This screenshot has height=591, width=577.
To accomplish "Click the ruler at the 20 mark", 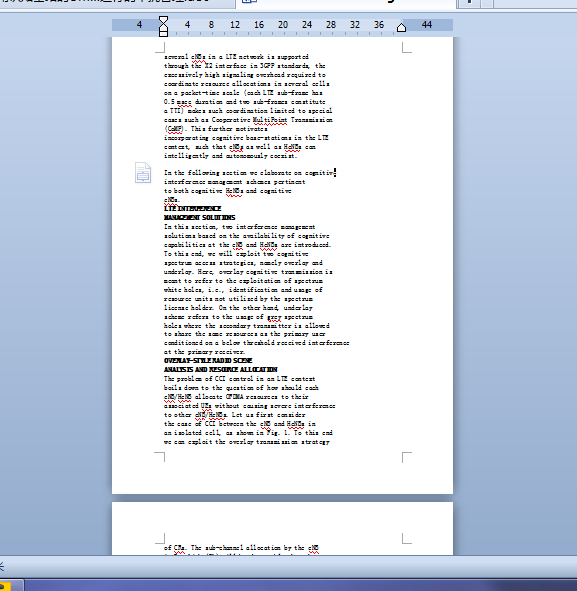I will tap(283, 25).
